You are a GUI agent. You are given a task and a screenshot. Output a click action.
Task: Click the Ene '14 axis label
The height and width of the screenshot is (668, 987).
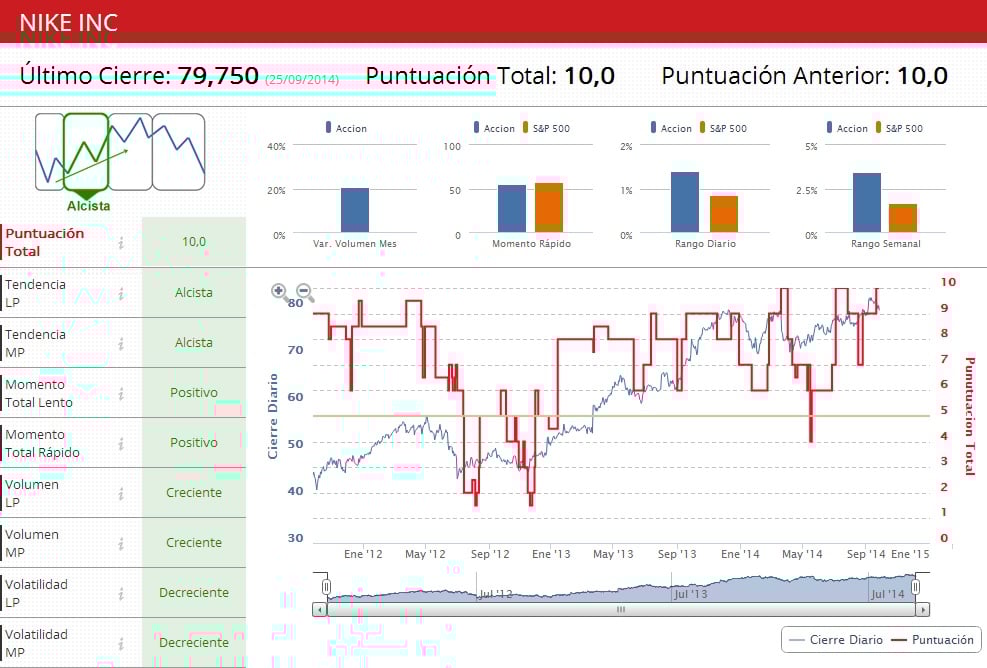click(x=740, y=554)
